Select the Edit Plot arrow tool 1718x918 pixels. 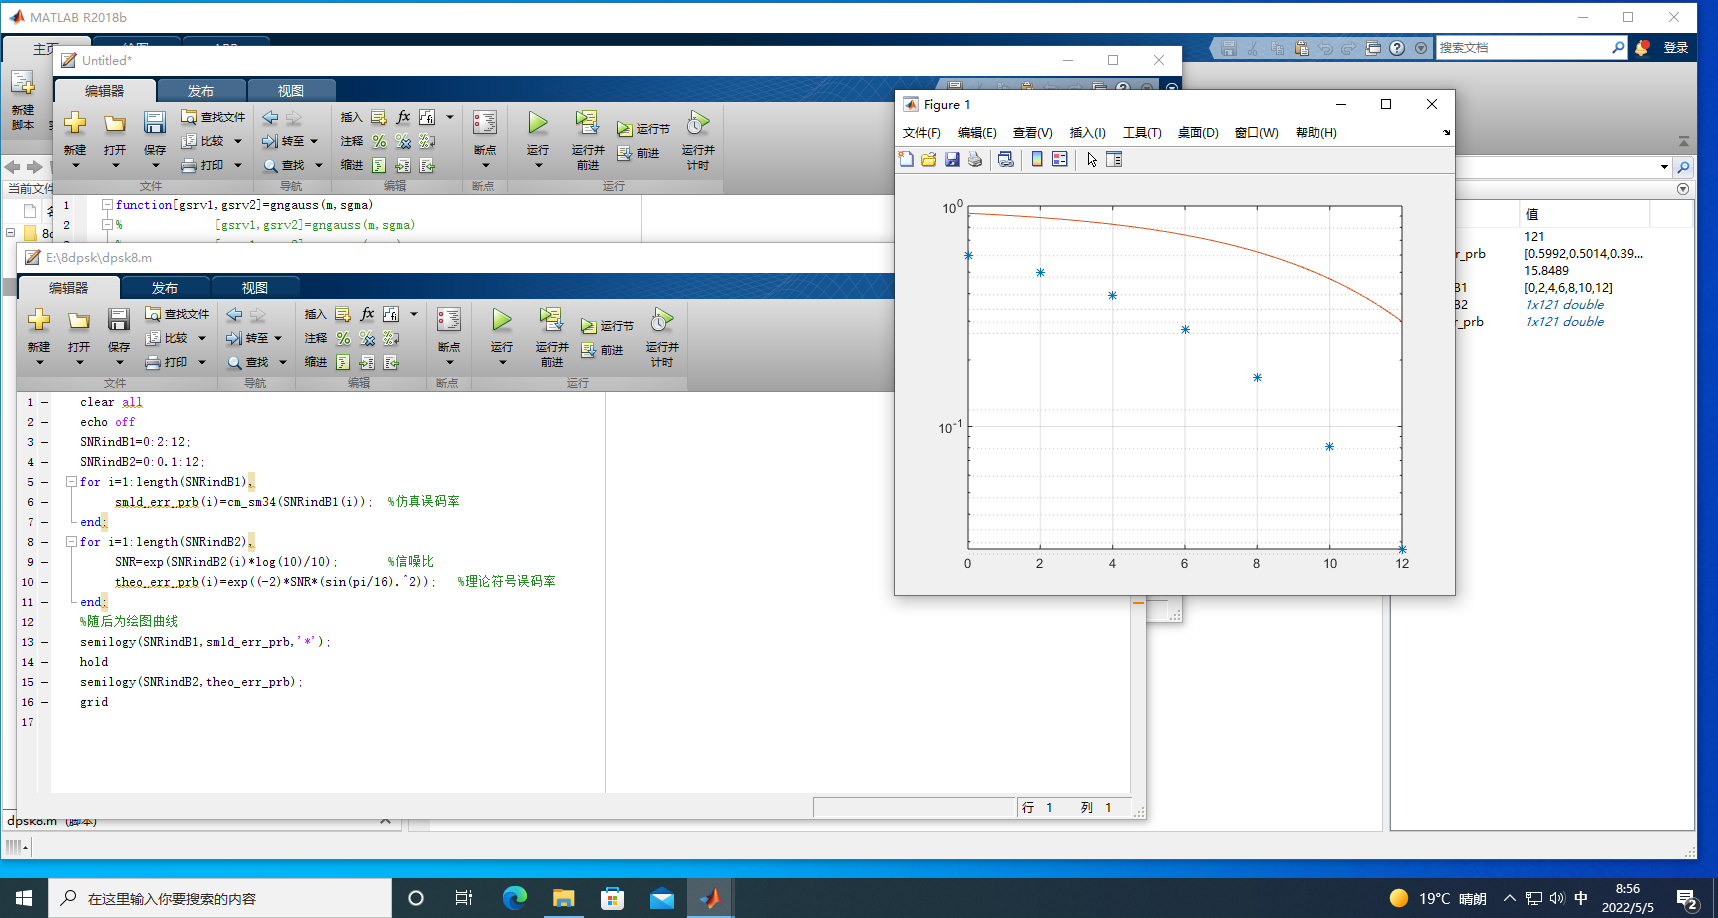click(x=1091, y=159)
